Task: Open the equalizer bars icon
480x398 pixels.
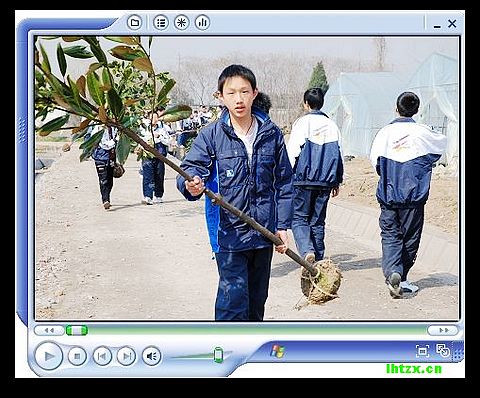Action: 202,23
